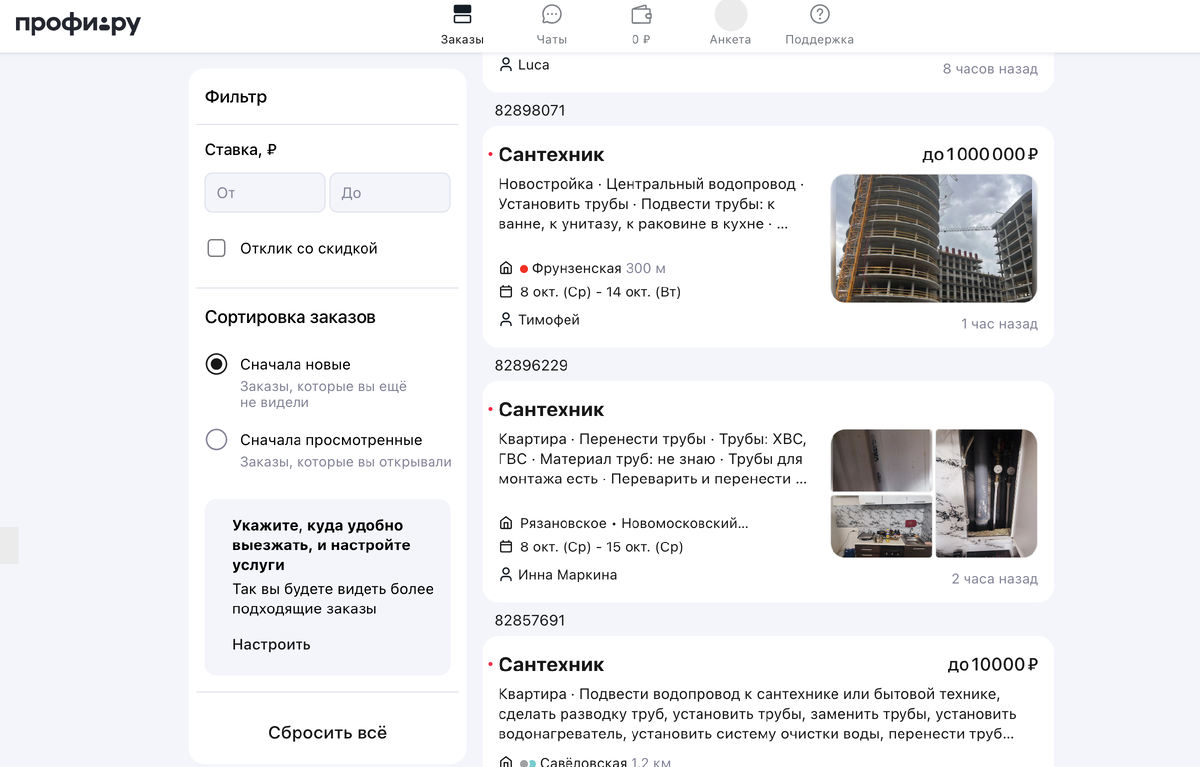Select the Сначала новые radio button

coord(216,364)
